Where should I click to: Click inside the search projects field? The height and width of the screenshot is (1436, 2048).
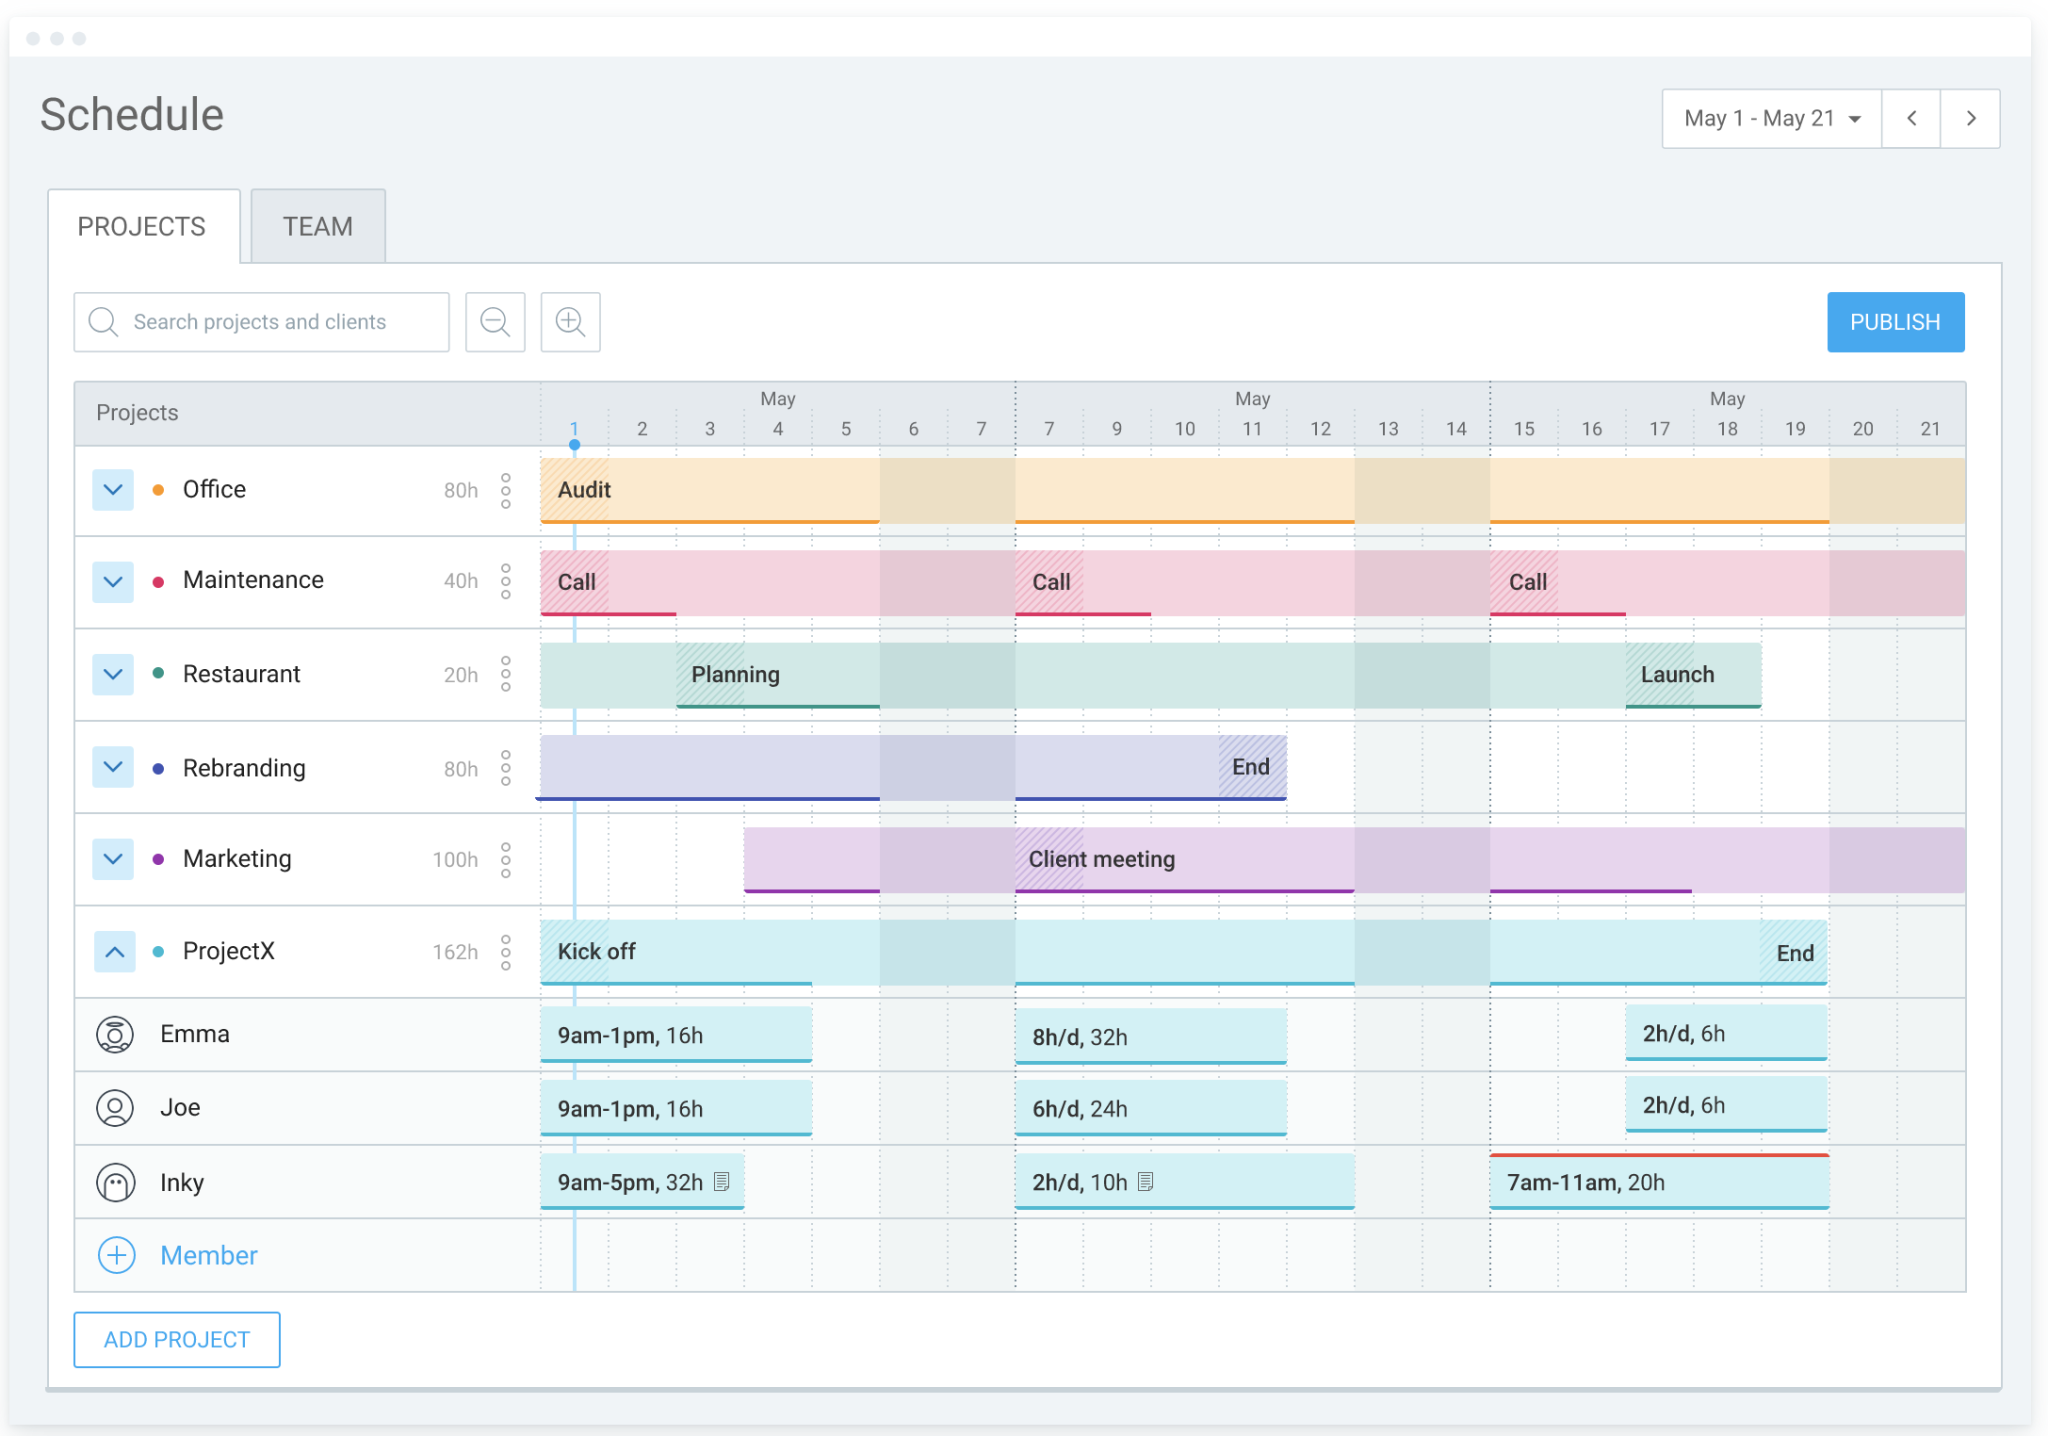280,322
